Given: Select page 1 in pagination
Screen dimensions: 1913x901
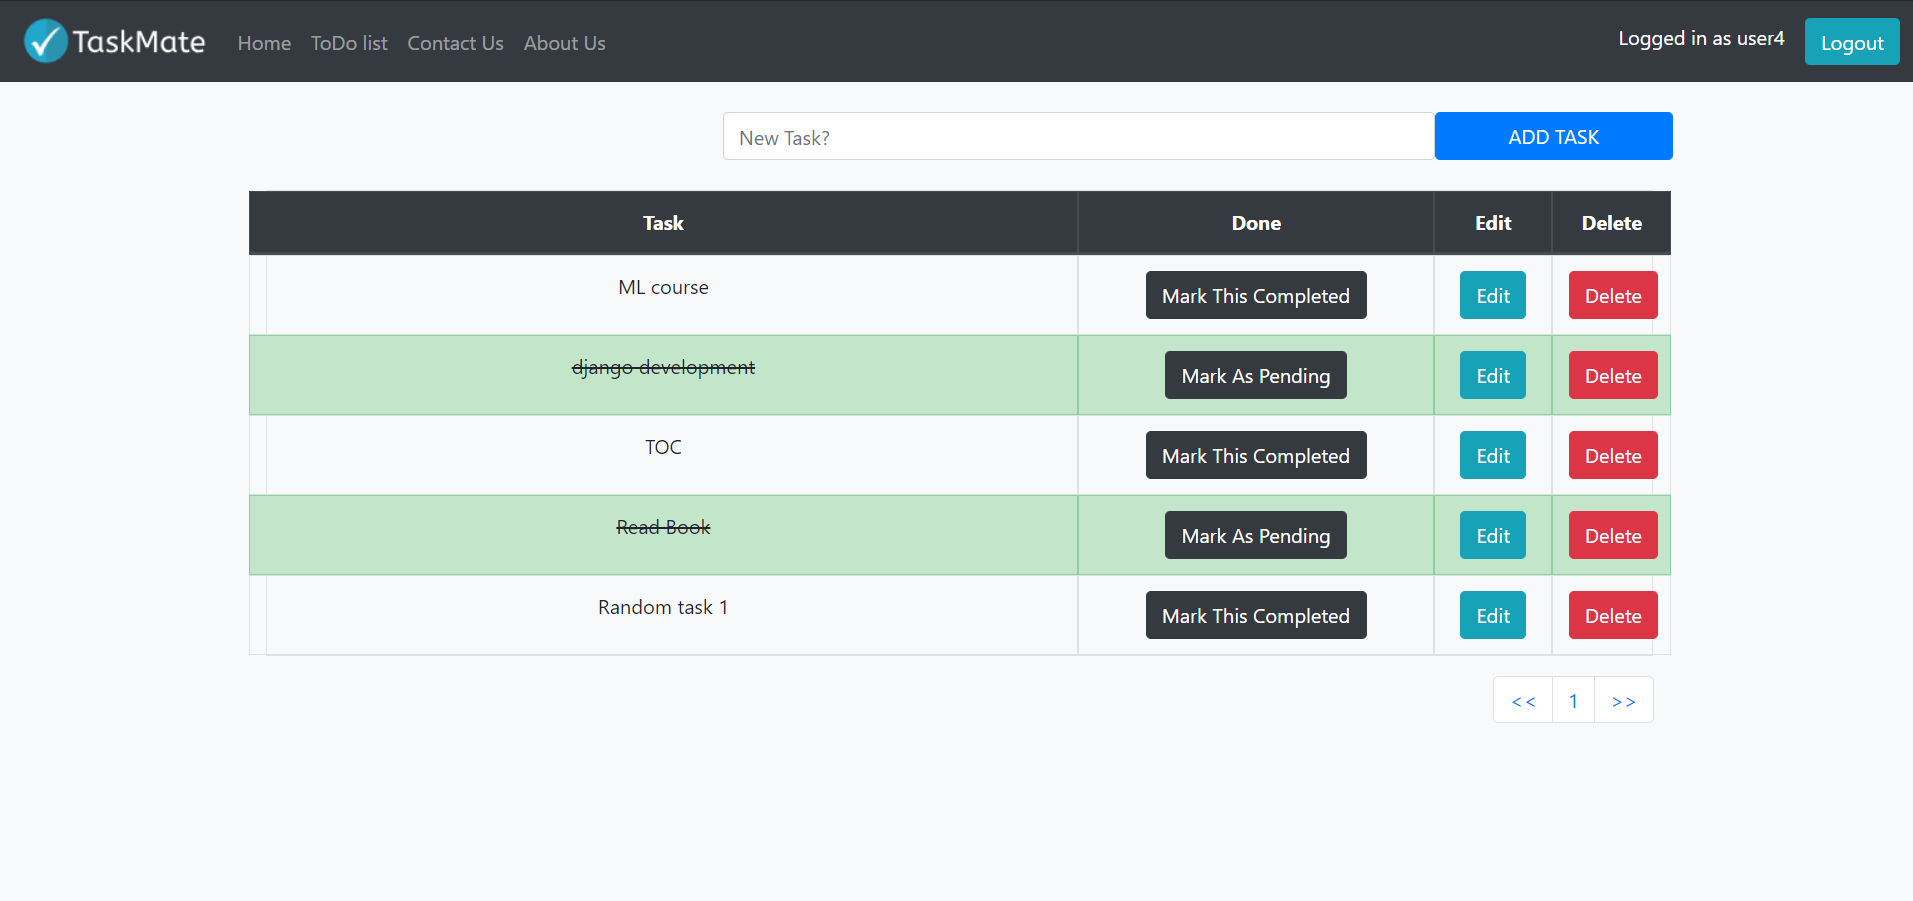Looking at the screenshot, I should coord(1572,700).
